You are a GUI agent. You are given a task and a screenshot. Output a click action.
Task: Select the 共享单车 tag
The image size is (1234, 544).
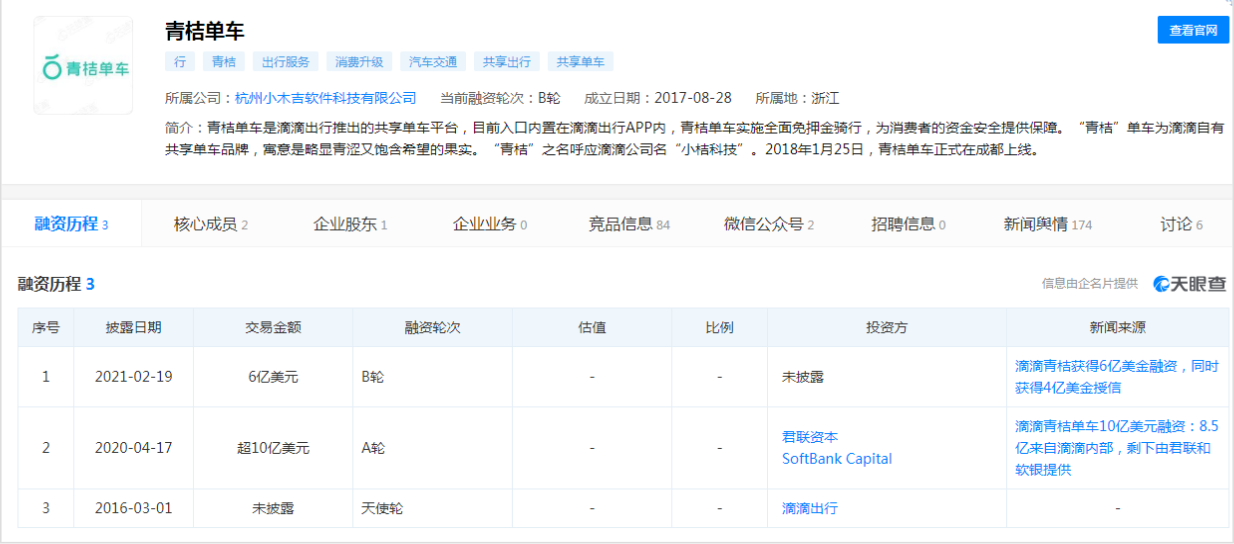point(580,61)
